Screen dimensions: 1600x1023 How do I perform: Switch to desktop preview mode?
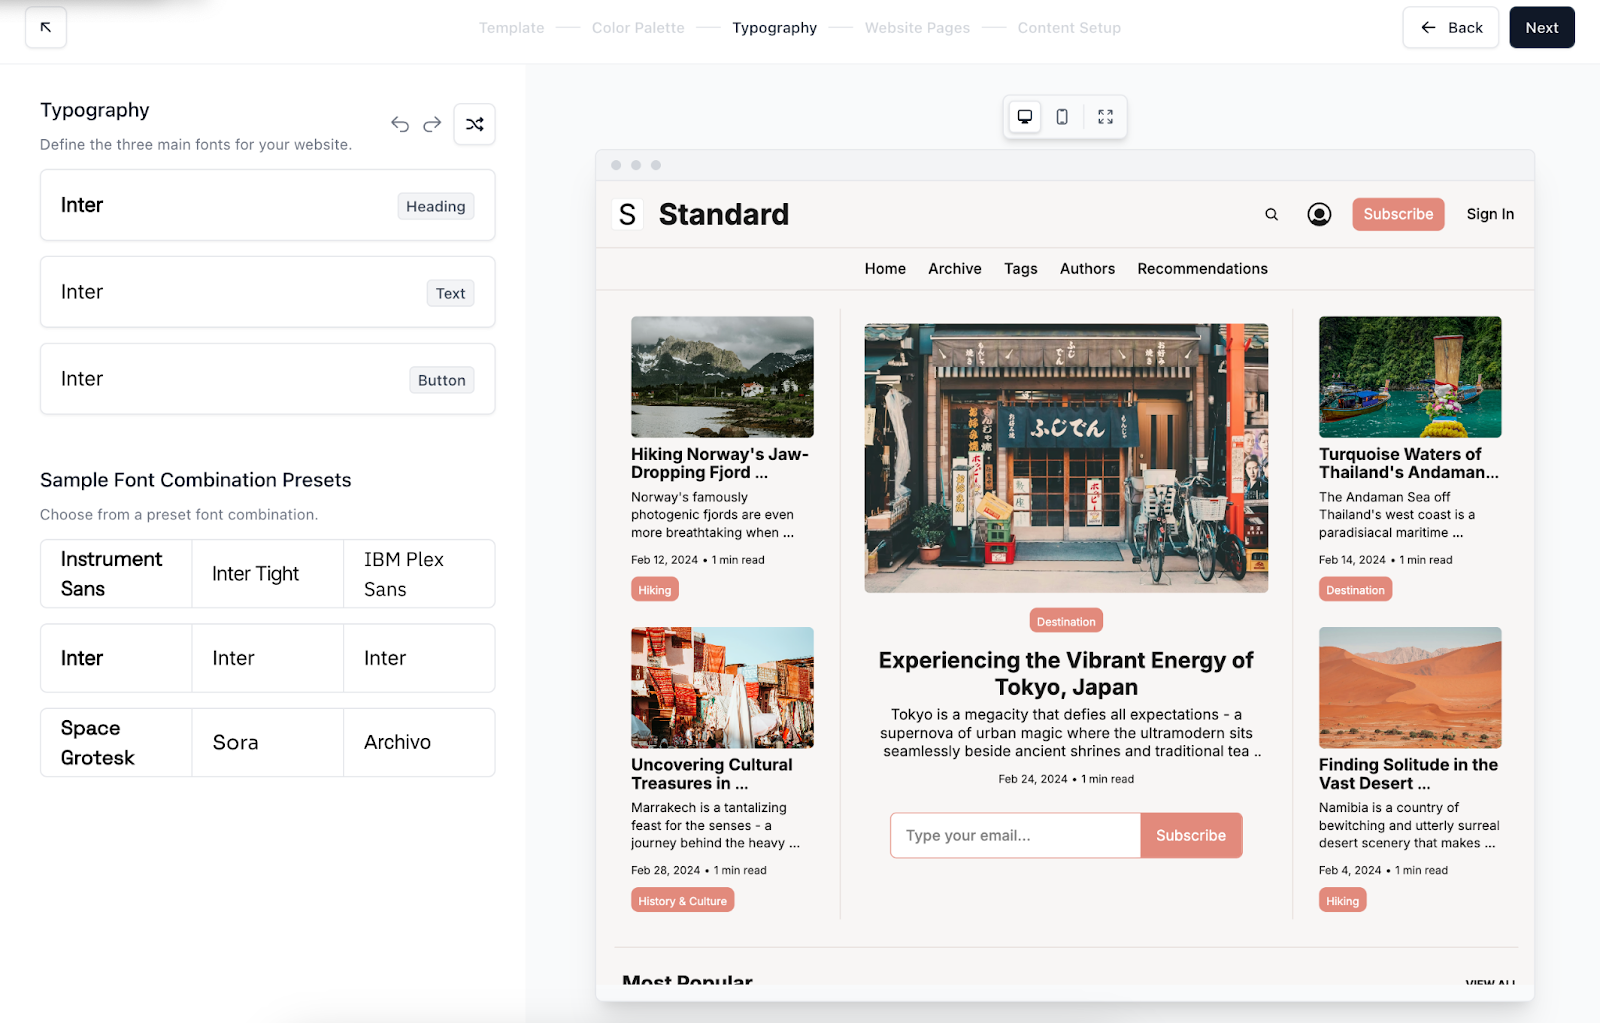(x=1025, y=117)
